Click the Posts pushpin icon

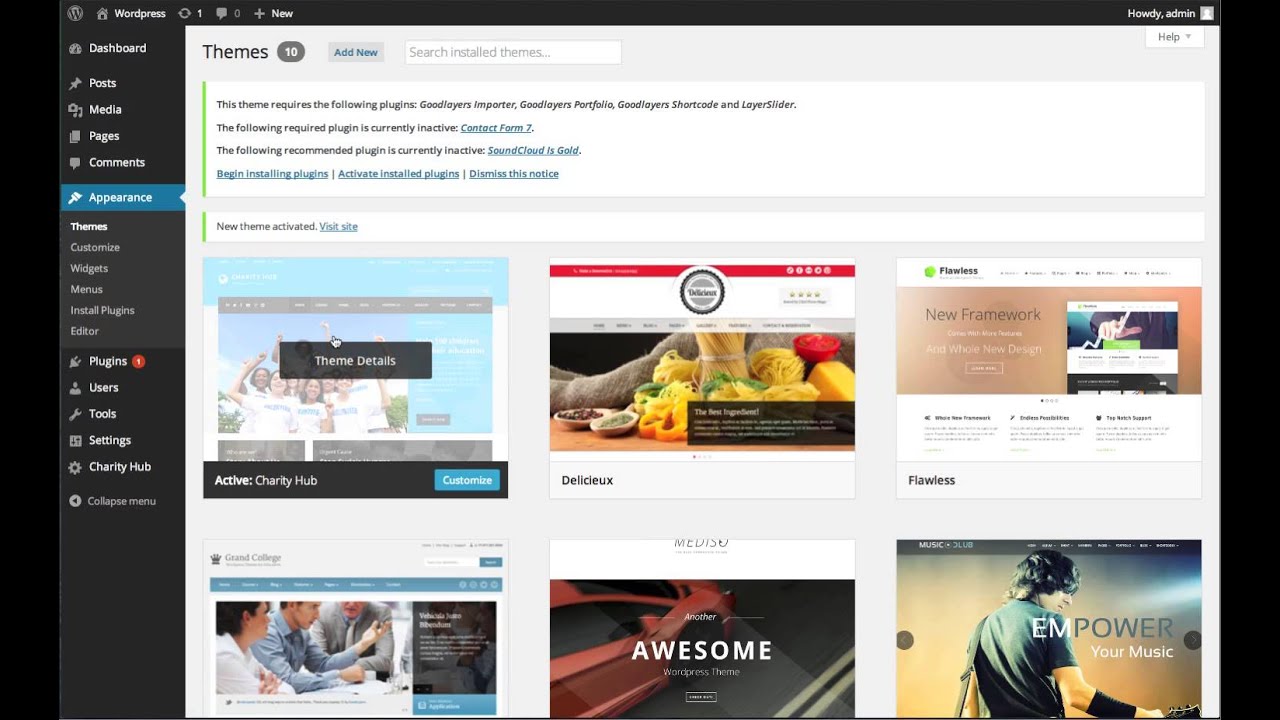click(75, 83)
